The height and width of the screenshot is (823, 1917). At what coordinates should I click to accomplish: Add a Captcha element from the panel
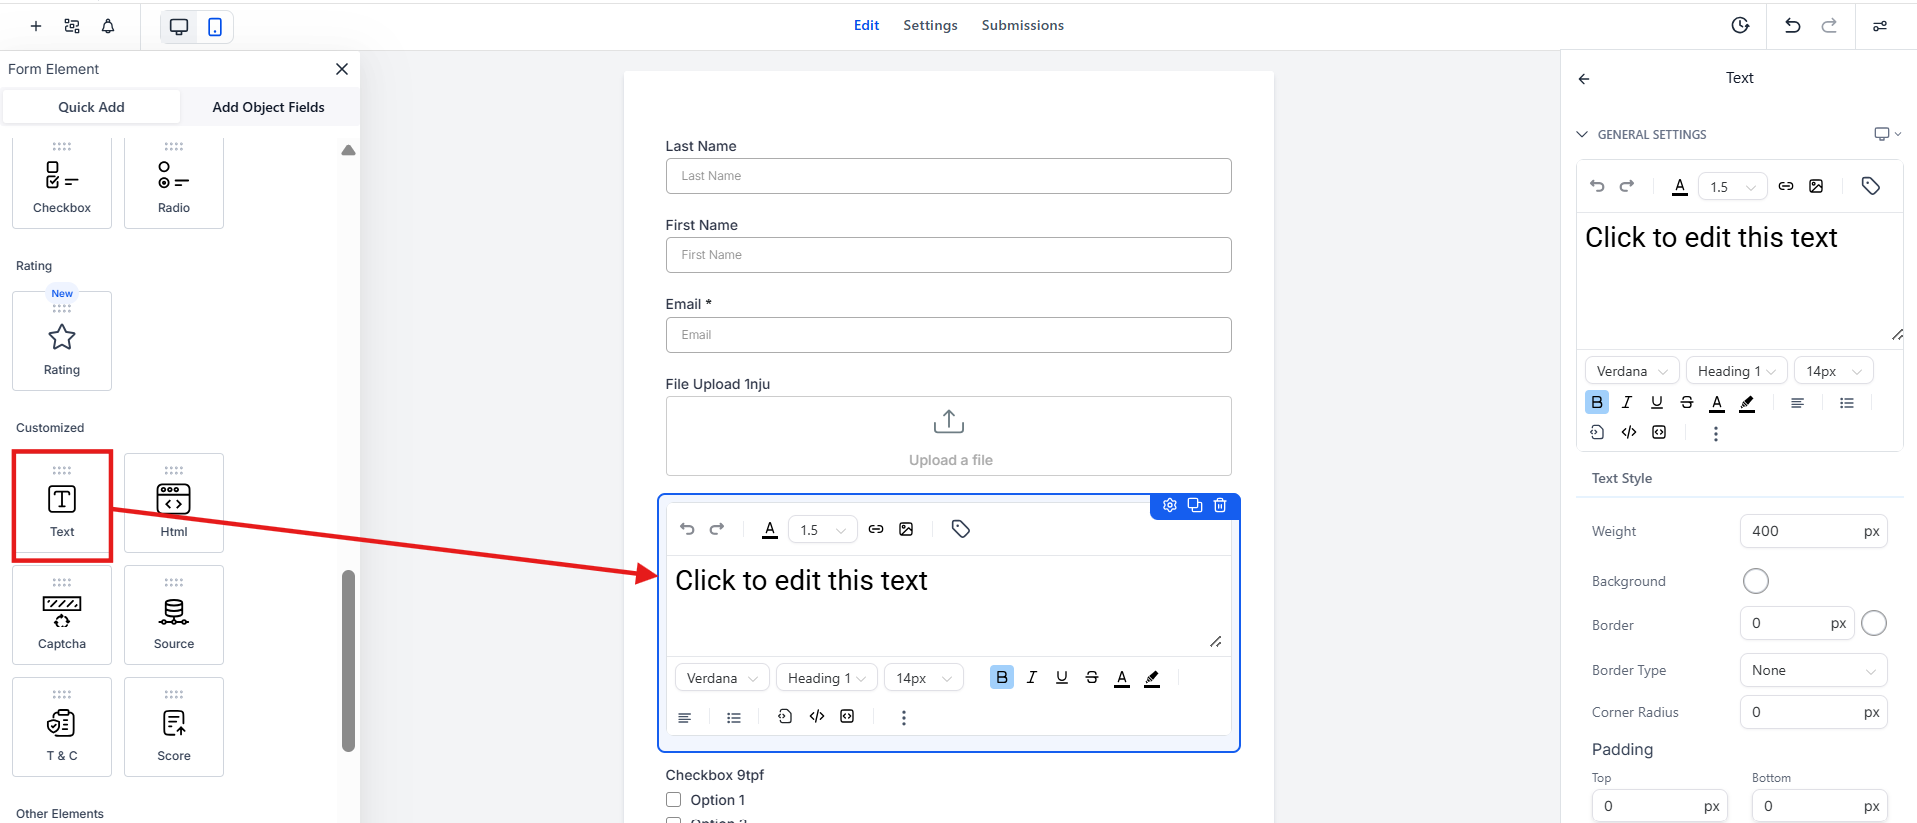click(62, 614)
